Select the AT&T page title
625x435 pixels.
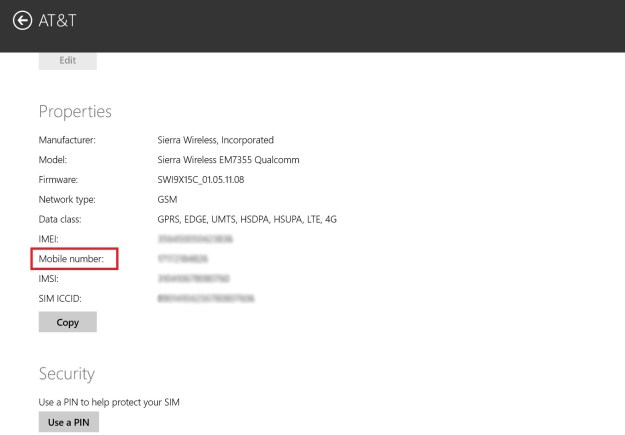pyautogui.click(x=57, y=20)
